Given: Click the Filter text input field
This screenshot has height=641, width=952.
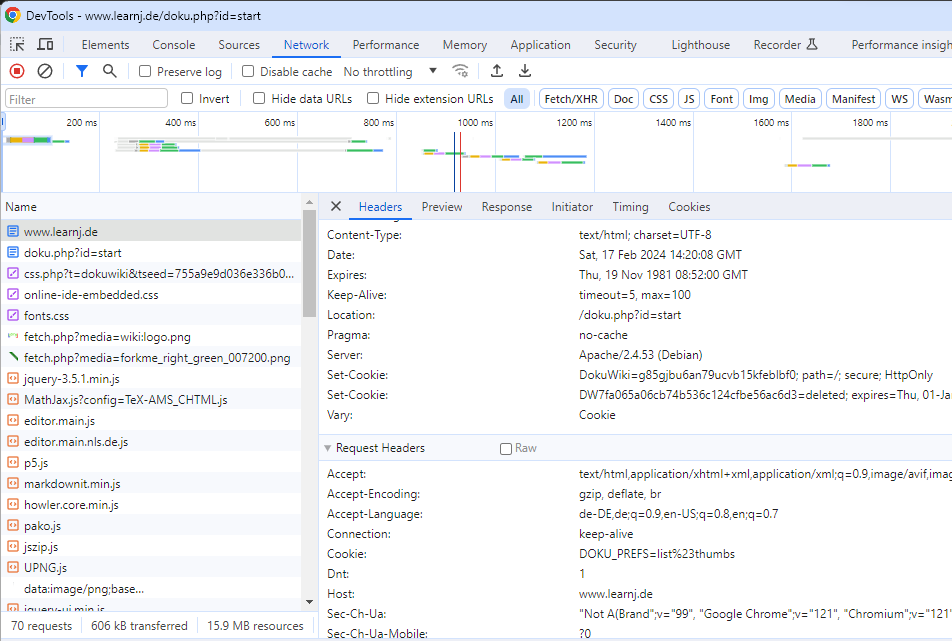Looking at the screenshot, I should pos(87,99).
